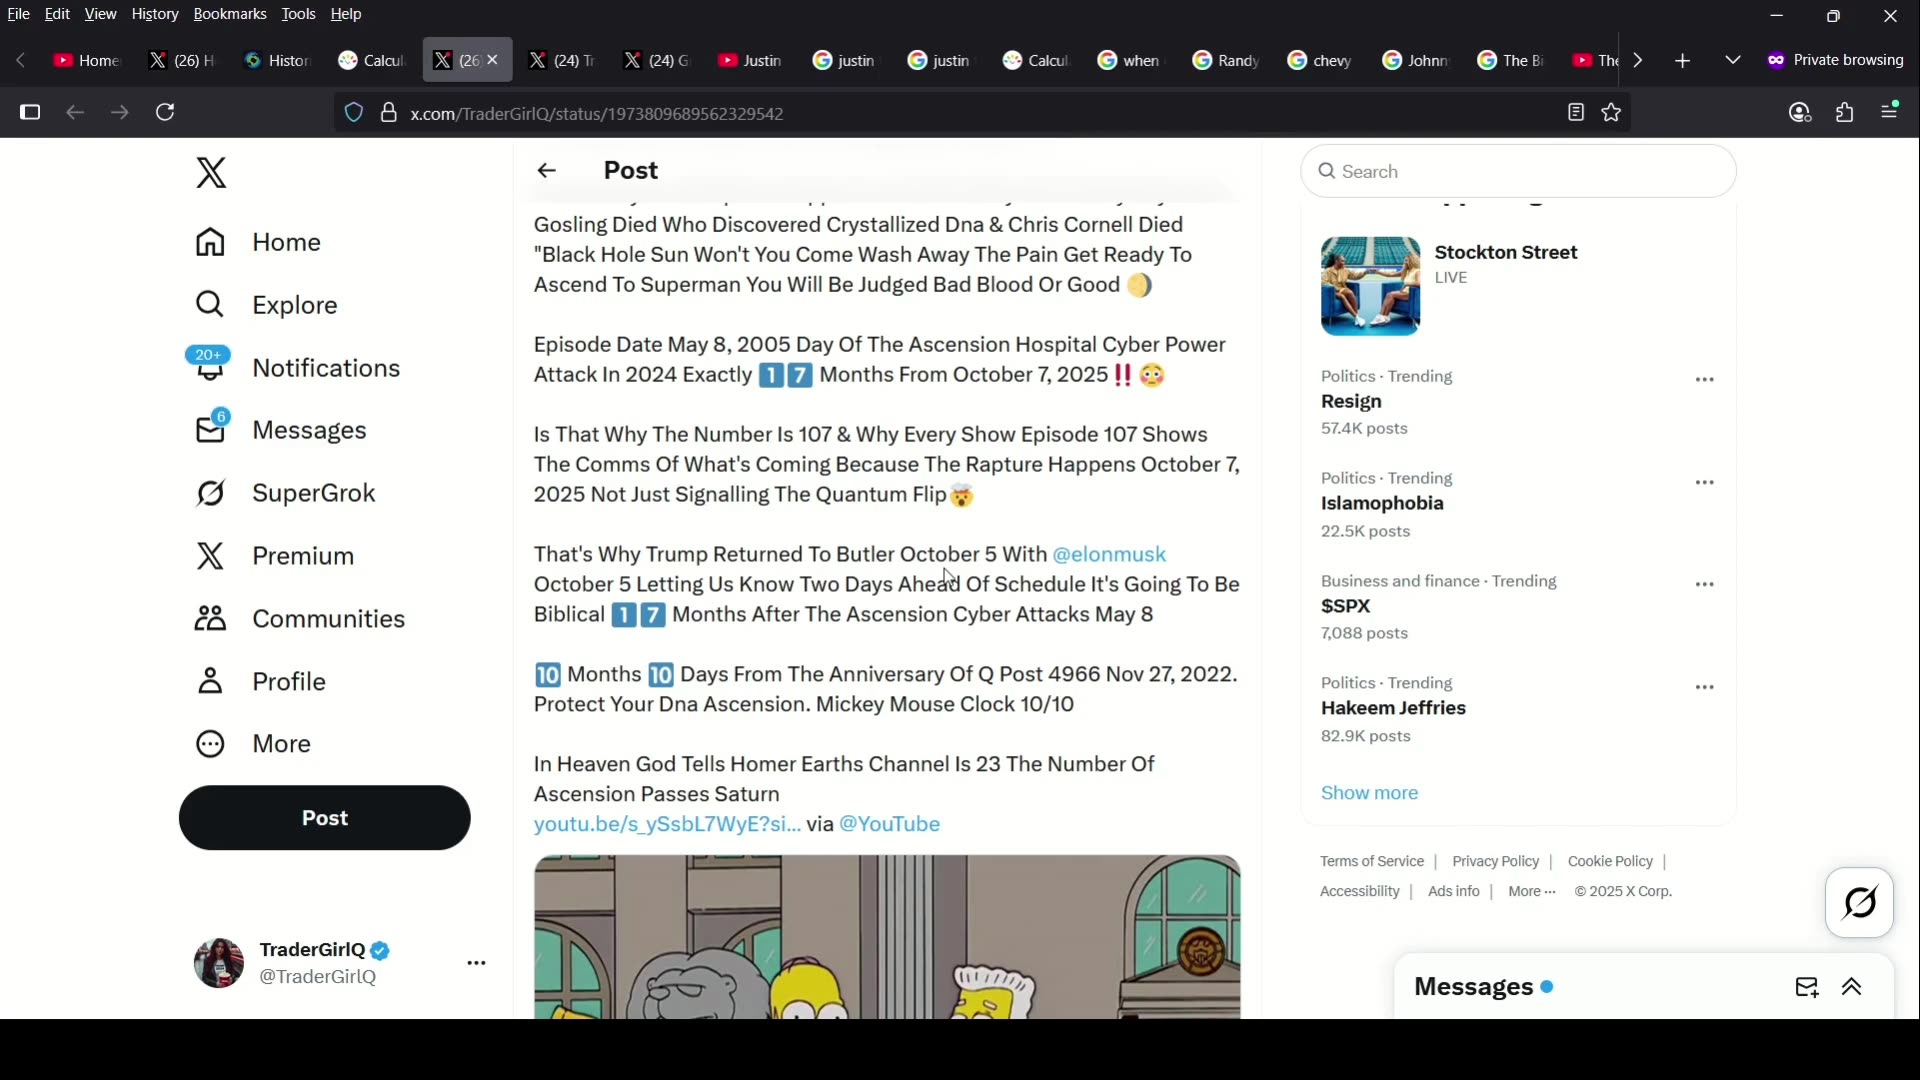The image size is (1920, 1080).
Task: Click the black Post button
Action: click(324, 819)
